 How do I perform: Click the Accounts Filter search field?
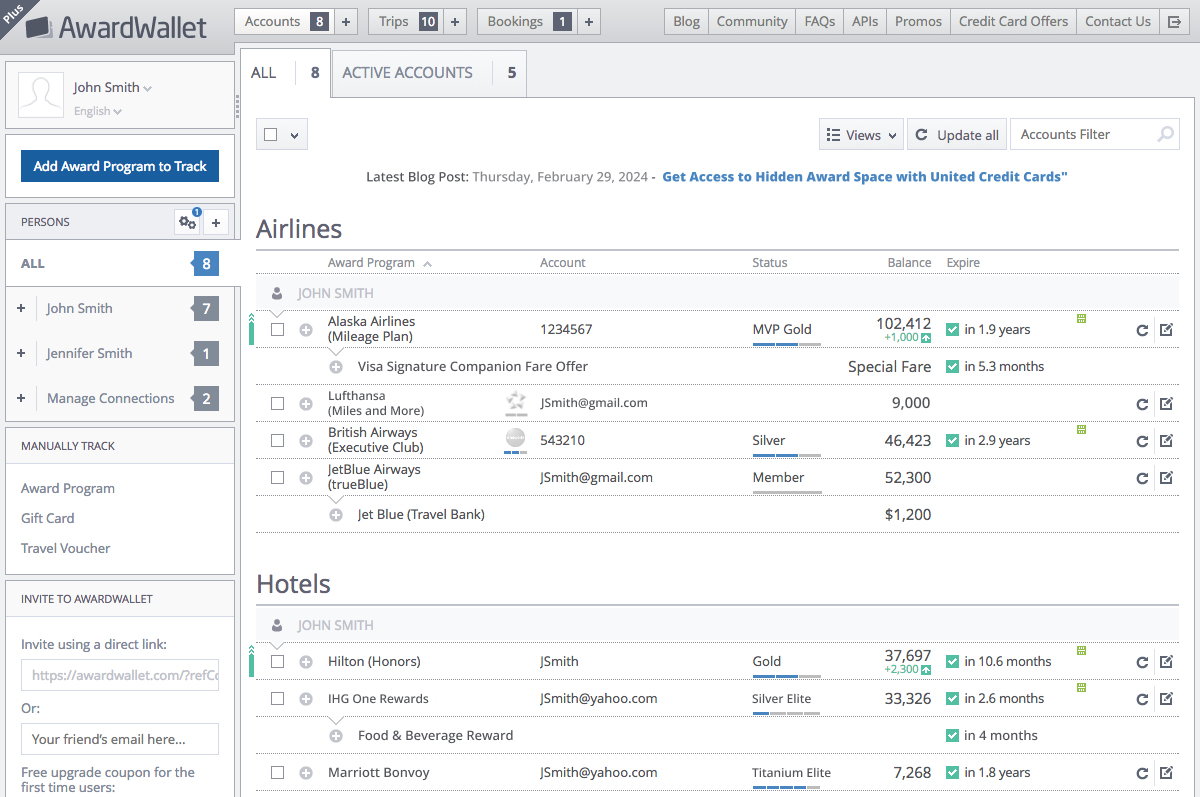click(1084, 135)
